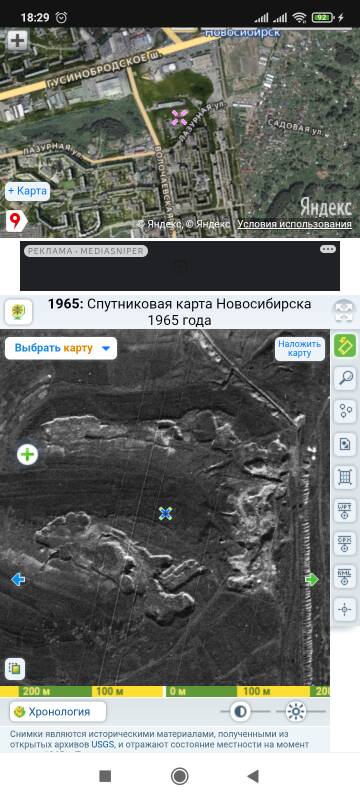Center map on my location crosshair
This screenshot has height=800, width=360.
click(x=345, y=610)
